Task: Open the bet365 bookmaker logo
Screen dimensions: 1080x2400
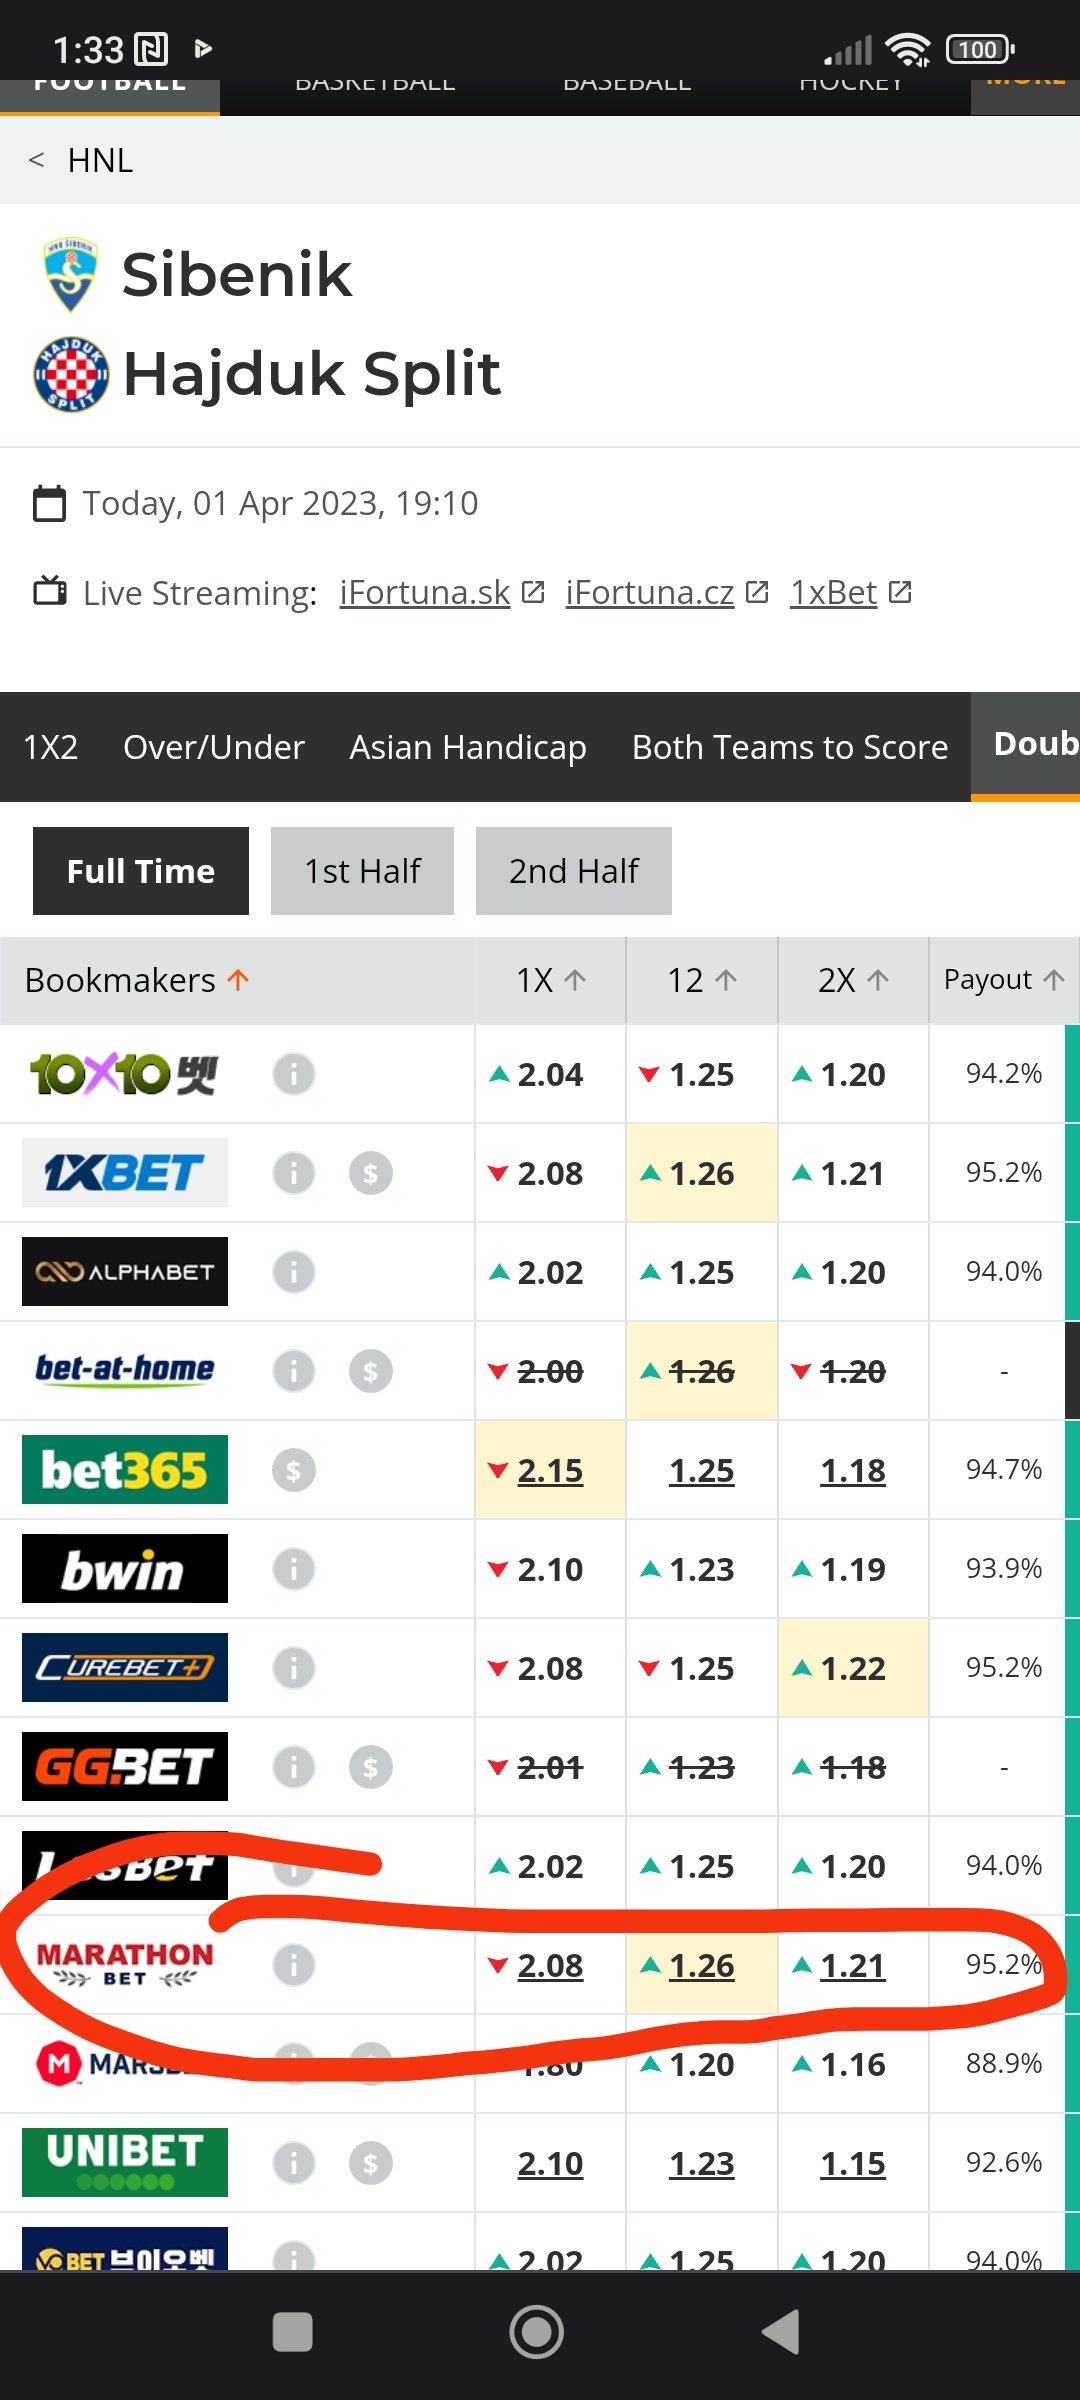Action: 125,1469
